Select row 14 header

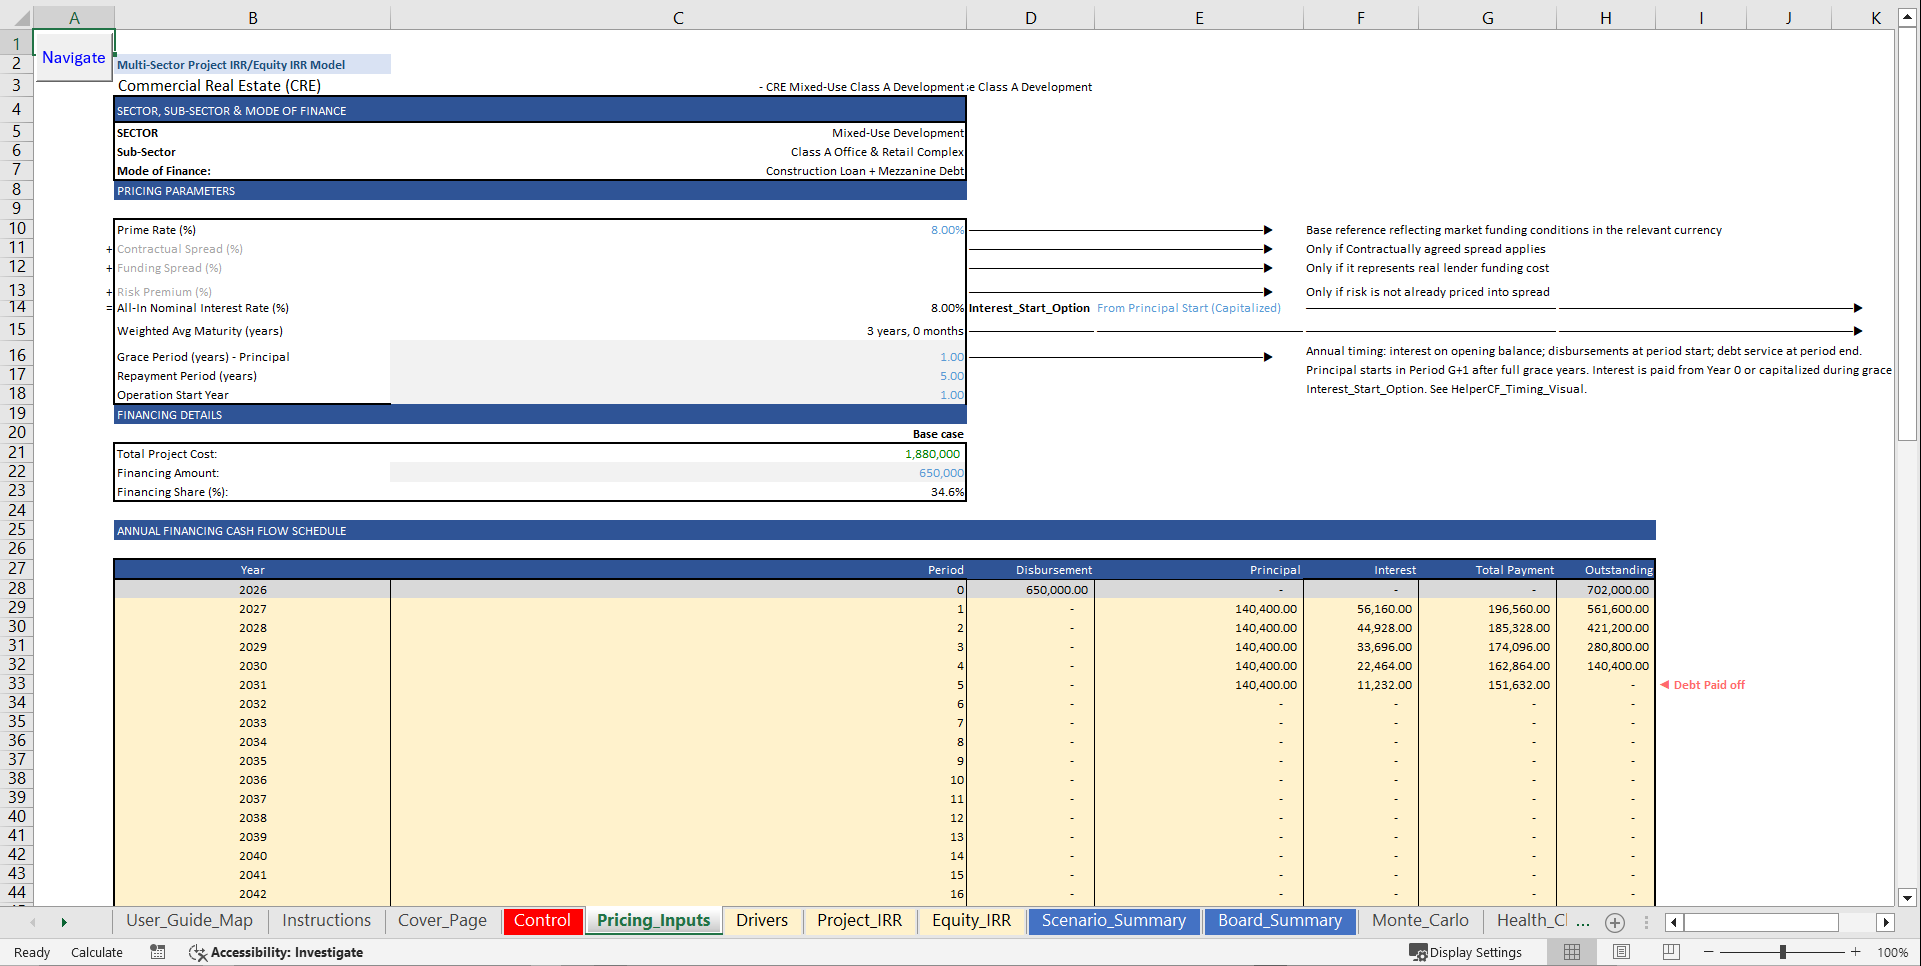coord(17,308)
